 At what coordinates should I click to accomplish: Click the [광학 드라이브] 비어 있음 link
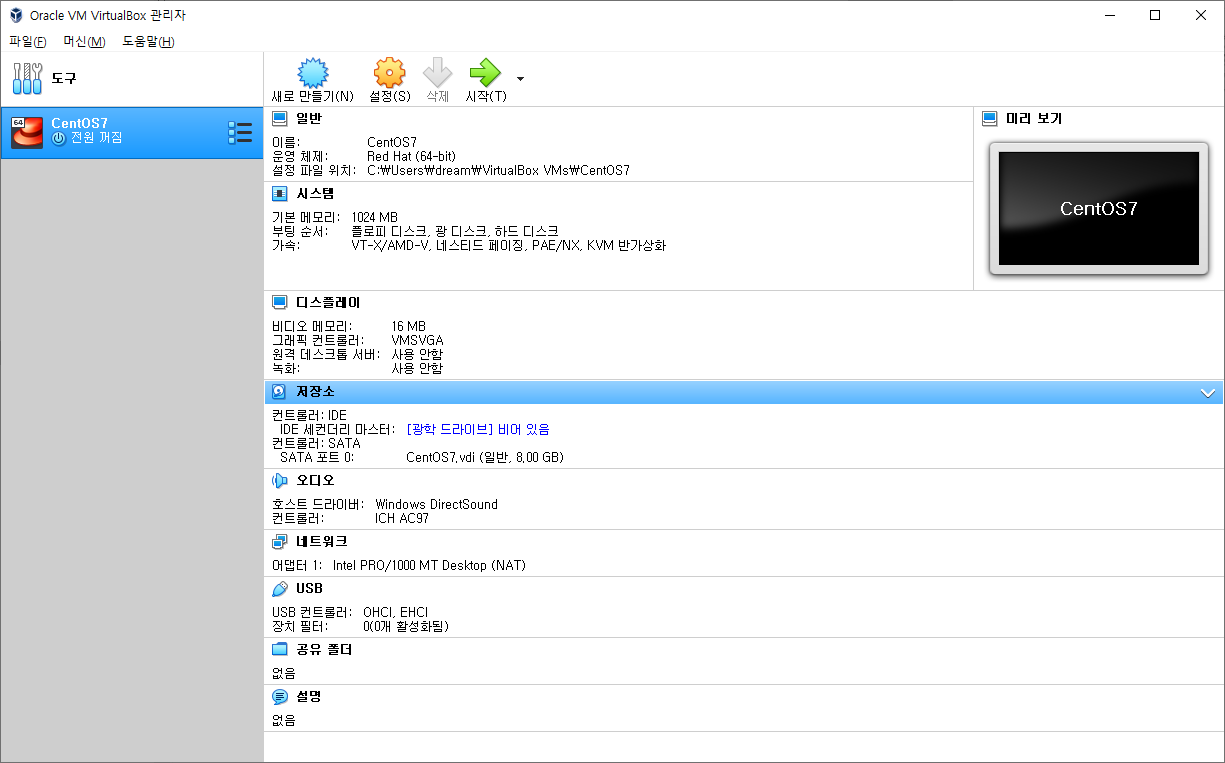pyautogui.click(x=478, y=429)
